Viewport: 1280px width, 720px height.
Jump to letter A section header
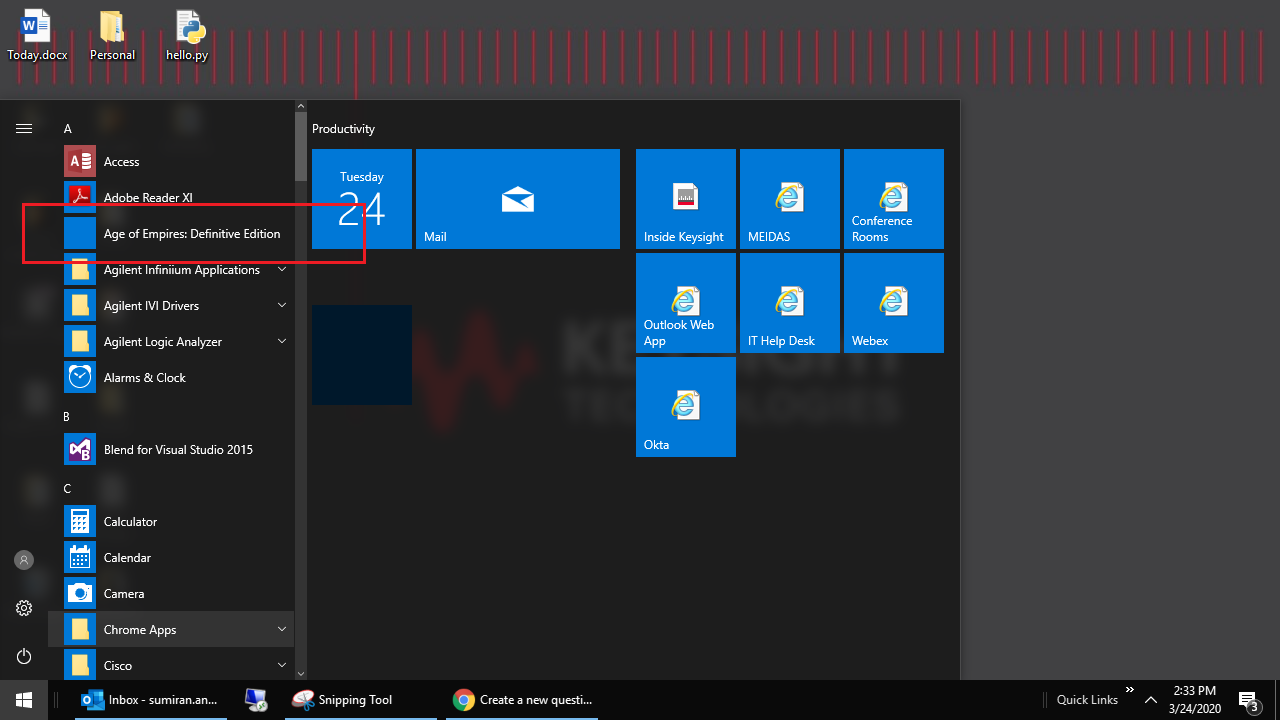[x=68, y=129]
